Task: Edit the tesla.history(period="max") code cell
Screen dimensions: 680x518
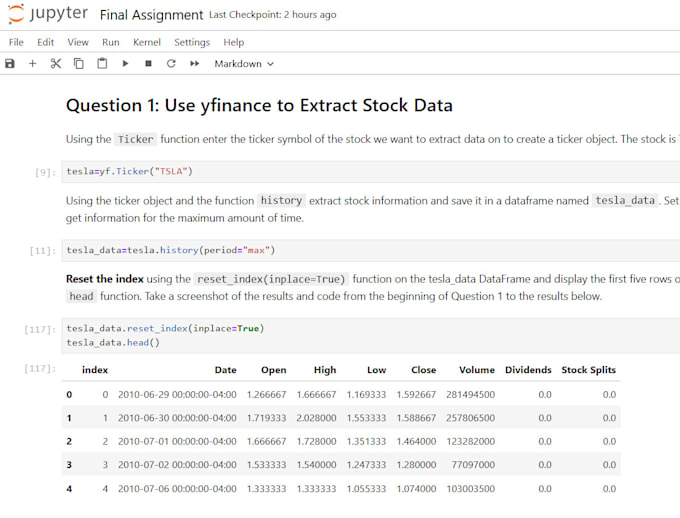Action: click(x=371, y=250)
